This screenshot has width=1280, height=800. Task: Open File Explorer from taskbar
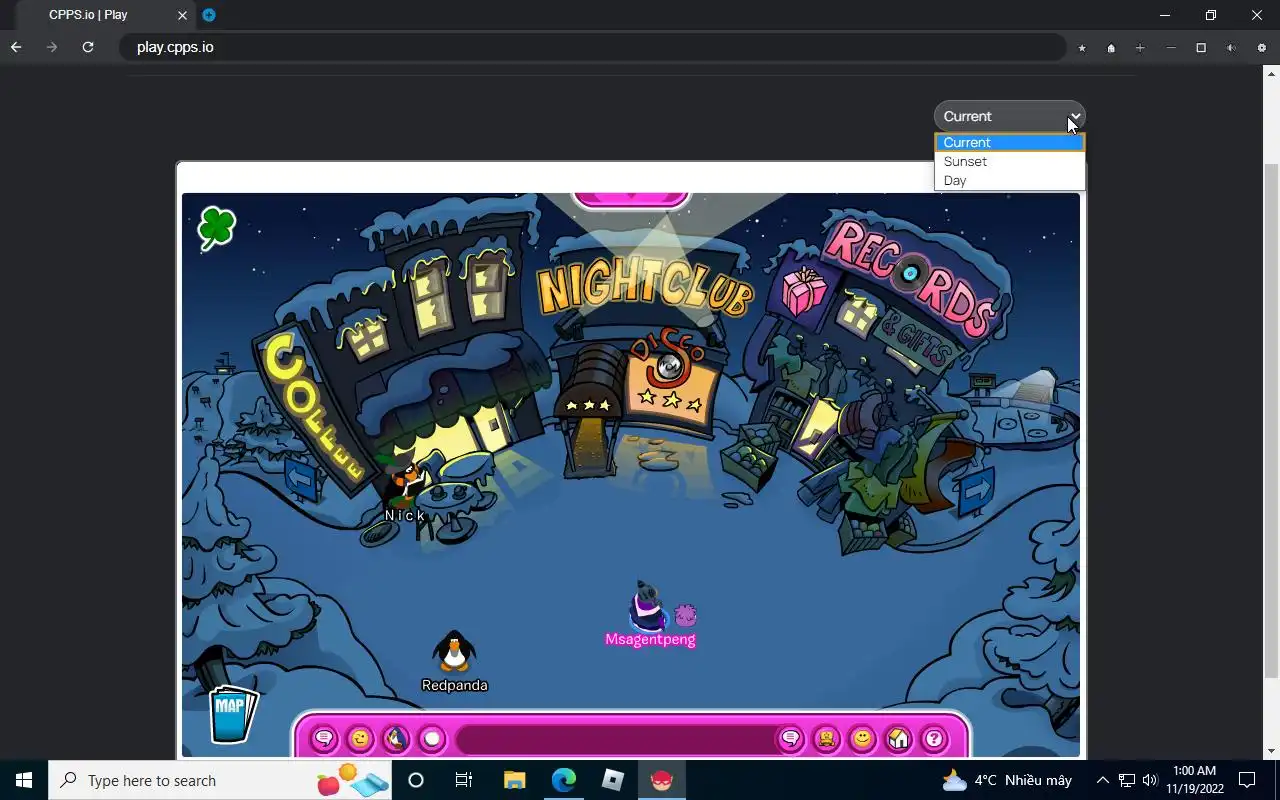(514, 780)
